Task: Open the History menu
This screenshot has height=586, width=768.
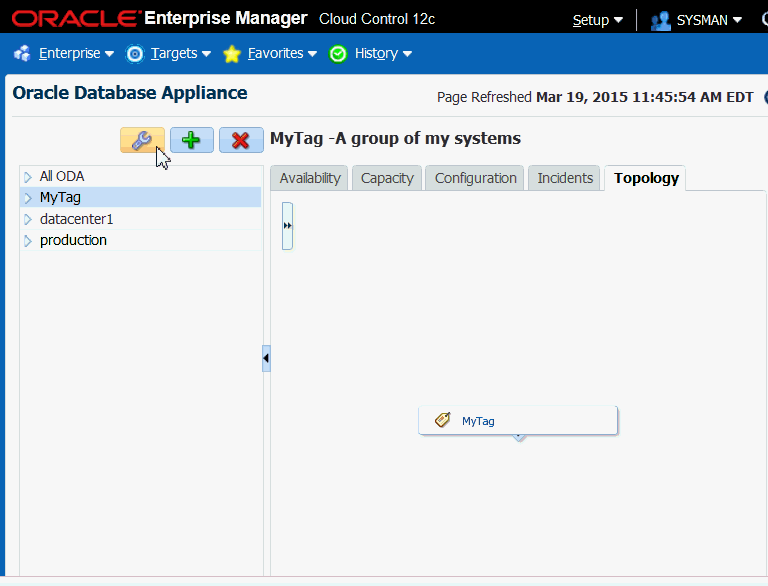Action: point(383,53)
